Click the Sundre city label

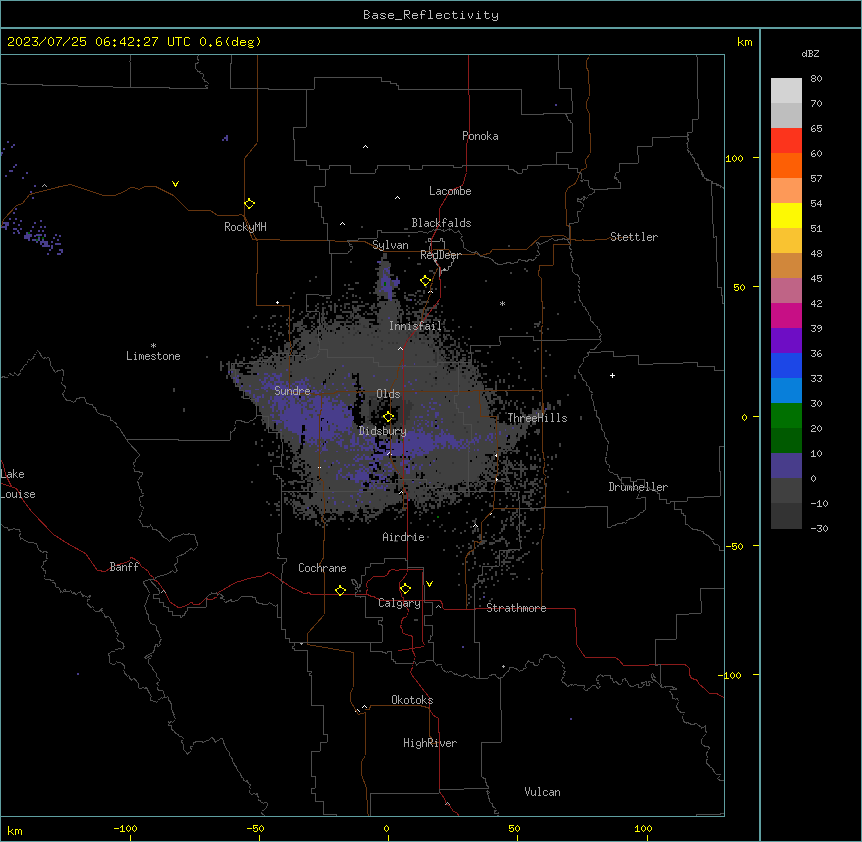[292, 391]
